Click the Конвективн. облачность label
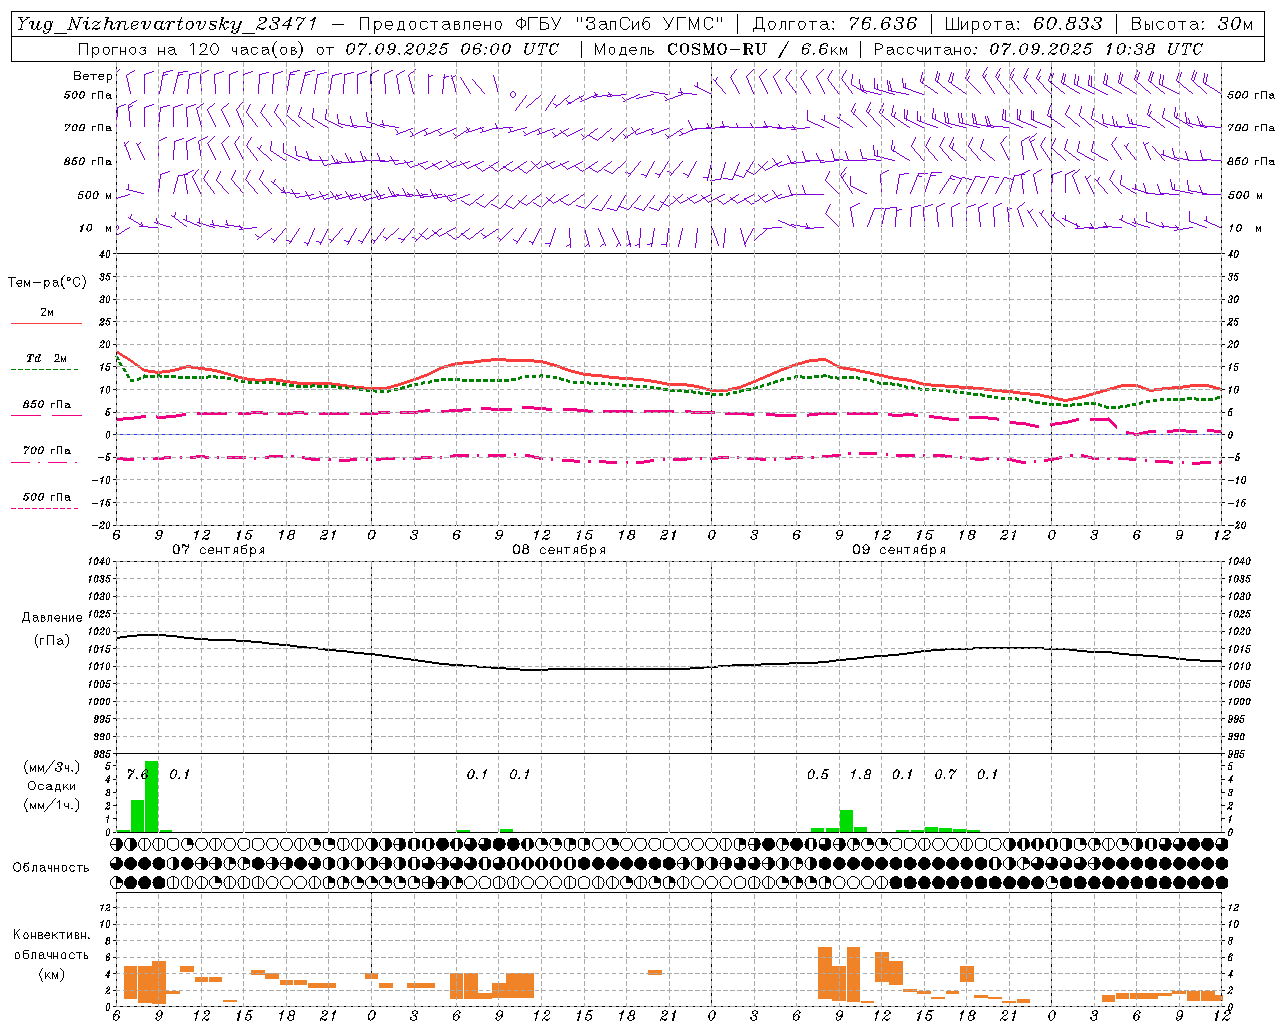This screenshot has height=1024, width=1280. click(51, 945)
